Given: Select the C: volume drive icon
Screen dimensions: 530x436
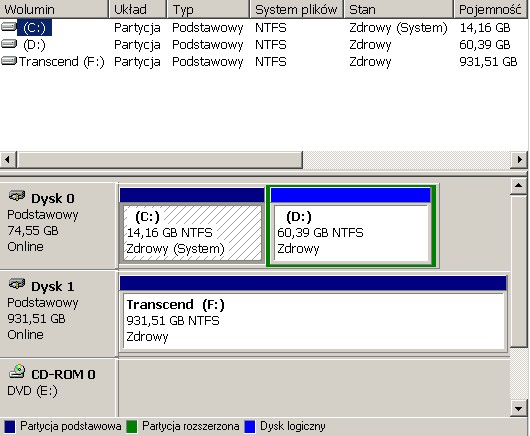Looking at the screenshot, I should (x=9, y=27).
